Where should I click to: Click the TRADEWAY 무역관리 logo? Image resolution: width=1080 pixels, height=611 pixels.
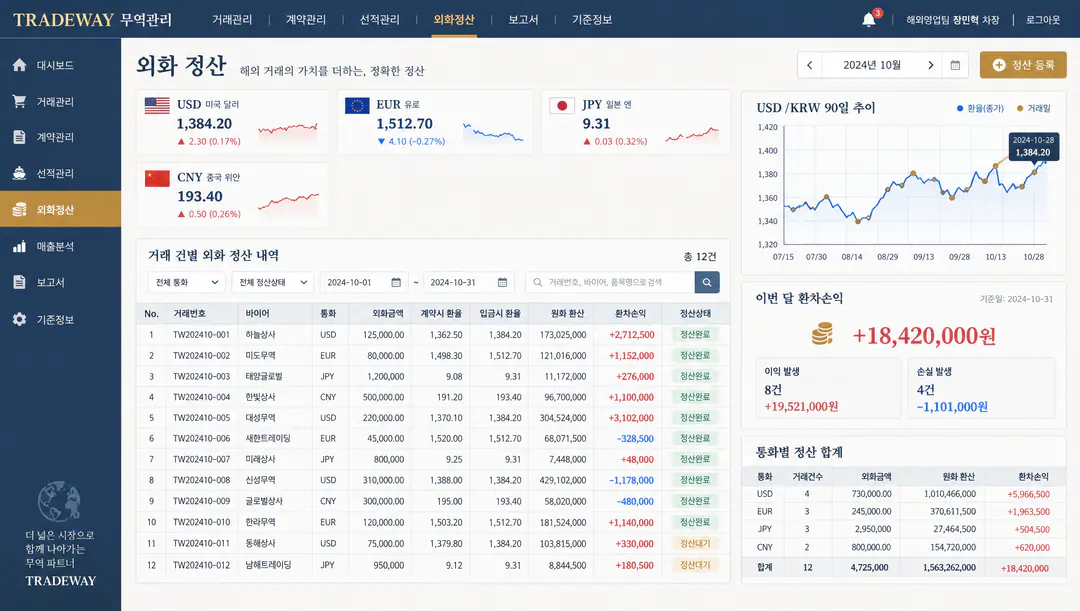[x=92, y=19]
